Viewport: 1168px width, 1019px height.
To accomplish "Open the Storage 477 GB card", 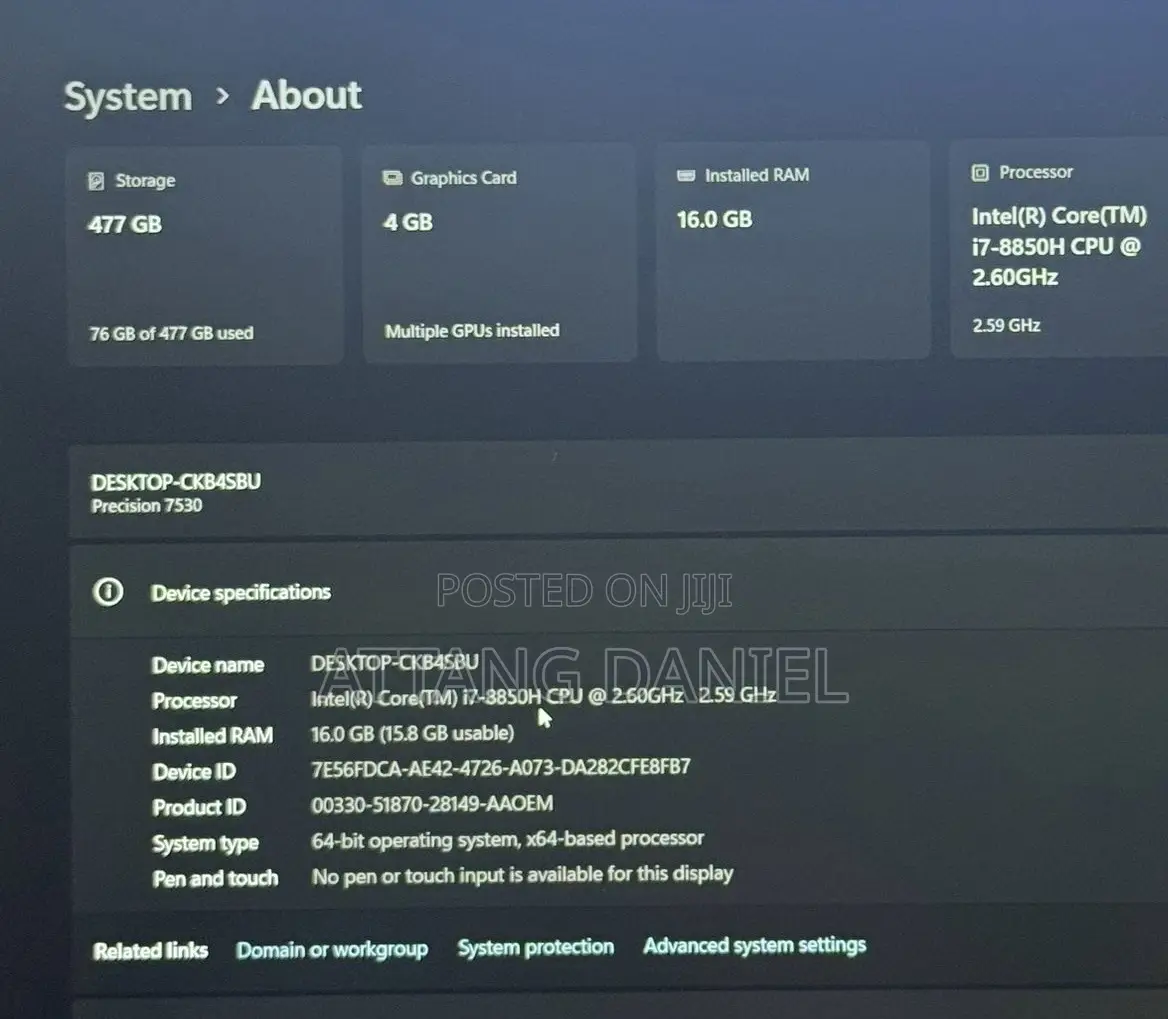I will coord(205,255).
